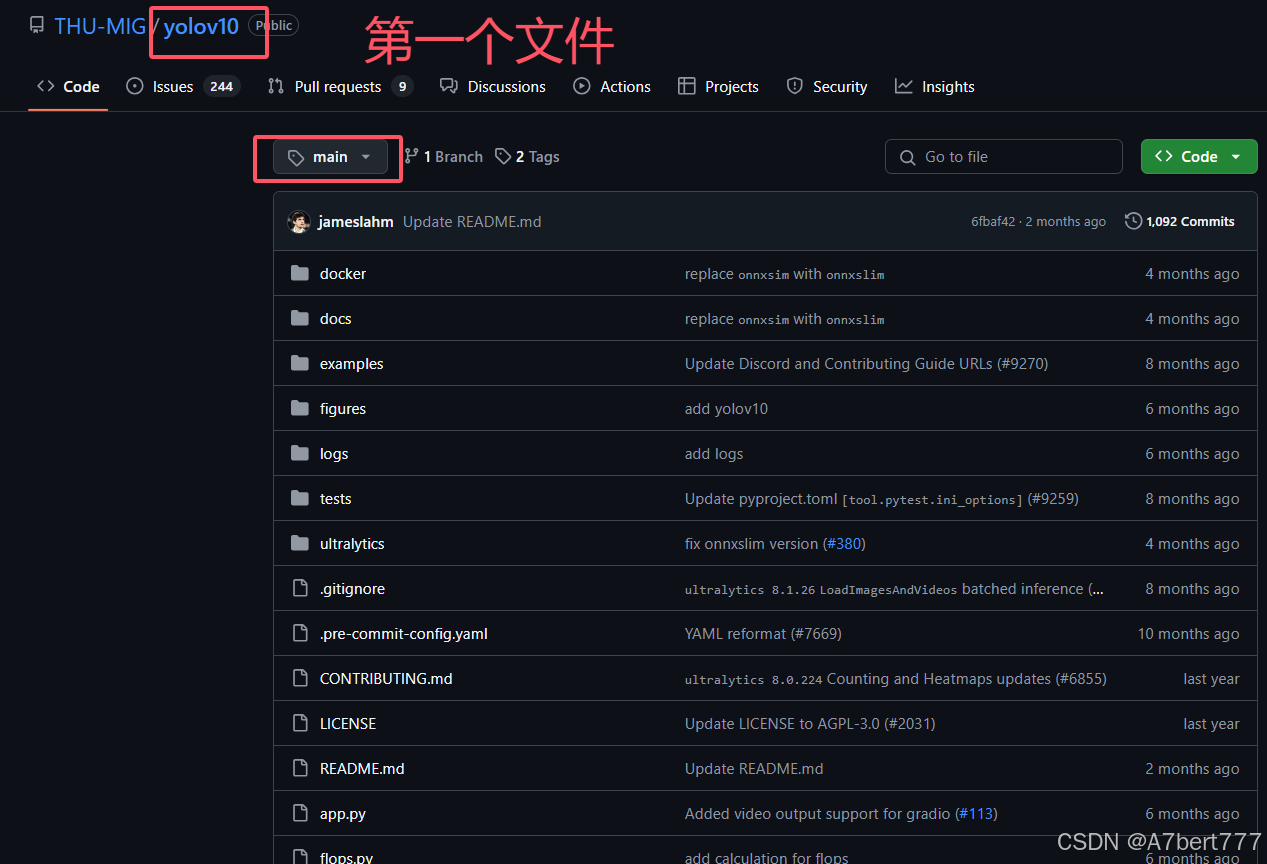Open the YAML reformat (#7669) commit message
1267x864 pixels.
coord(763,634)
